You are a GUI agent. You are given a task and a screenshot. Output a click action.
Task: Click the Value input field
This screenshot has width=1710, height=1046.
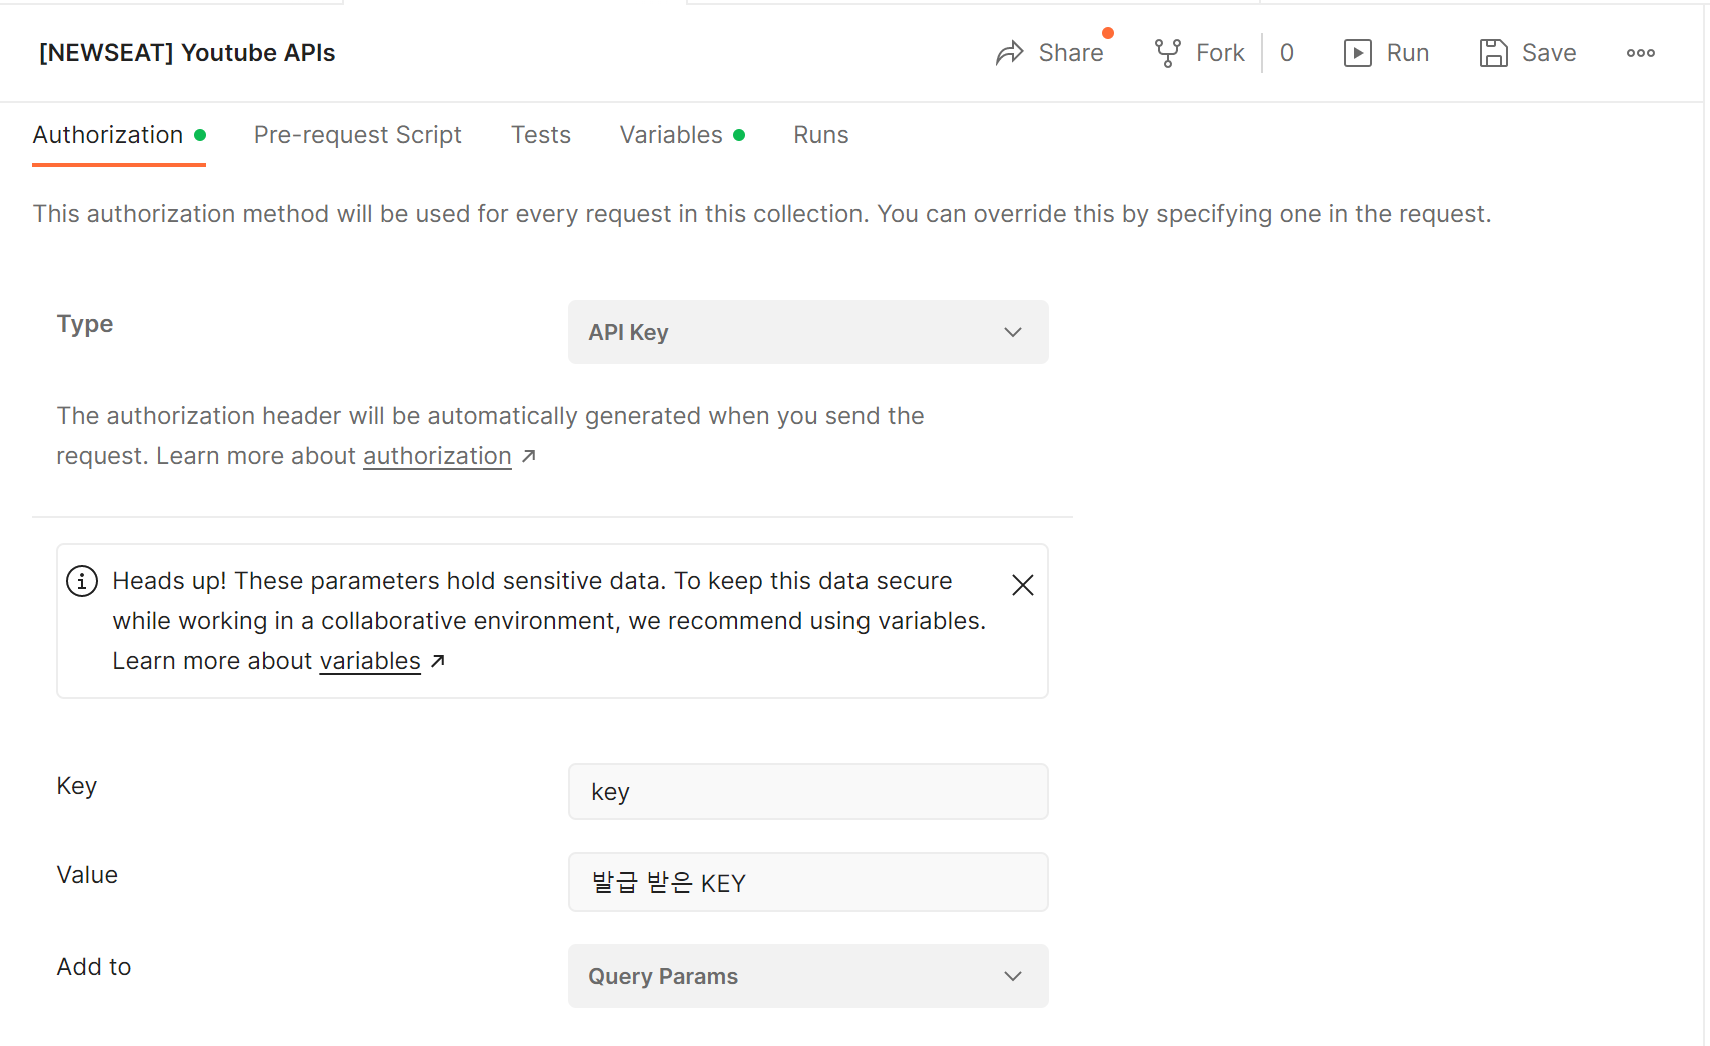808,882
